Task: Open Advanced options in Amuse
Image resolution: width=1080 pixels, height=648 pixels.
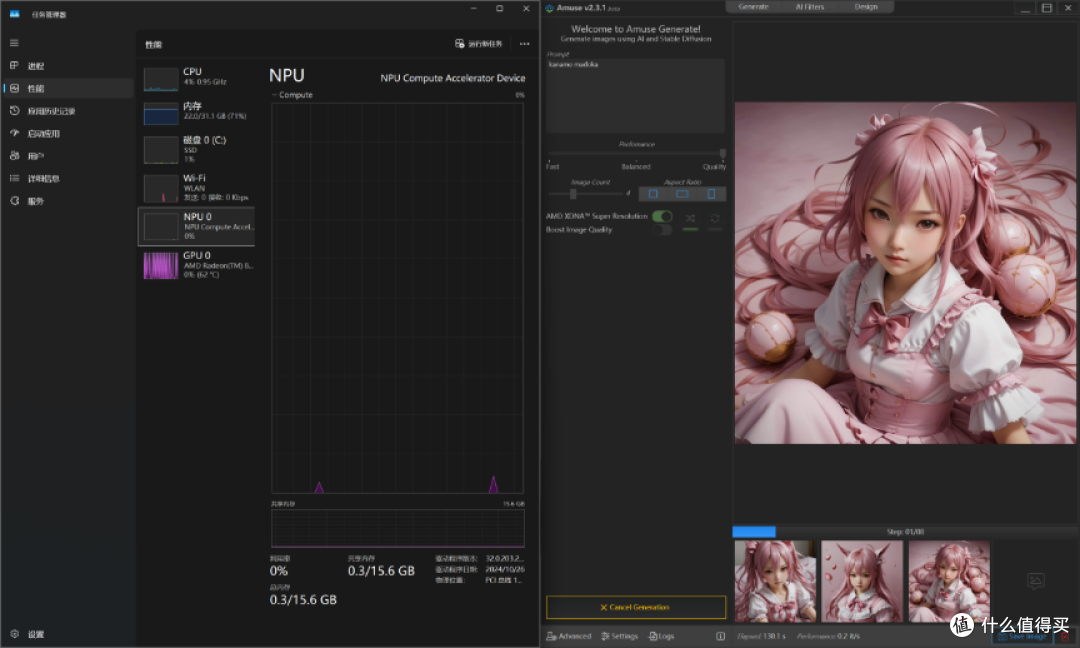Action: pos(569,636)
